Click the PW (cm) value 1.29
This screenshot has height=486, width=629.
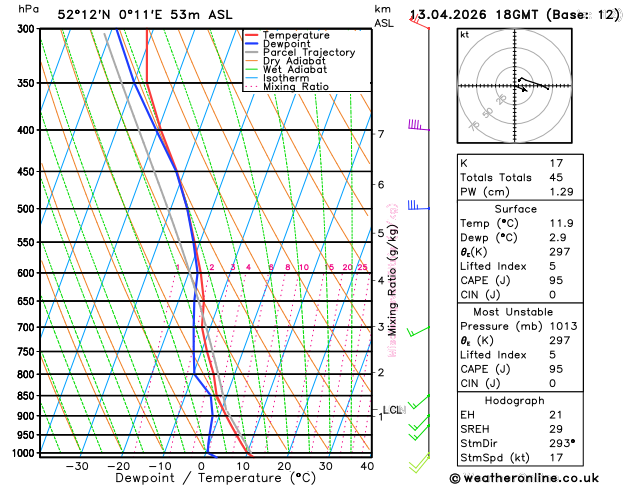pos(561,192)
